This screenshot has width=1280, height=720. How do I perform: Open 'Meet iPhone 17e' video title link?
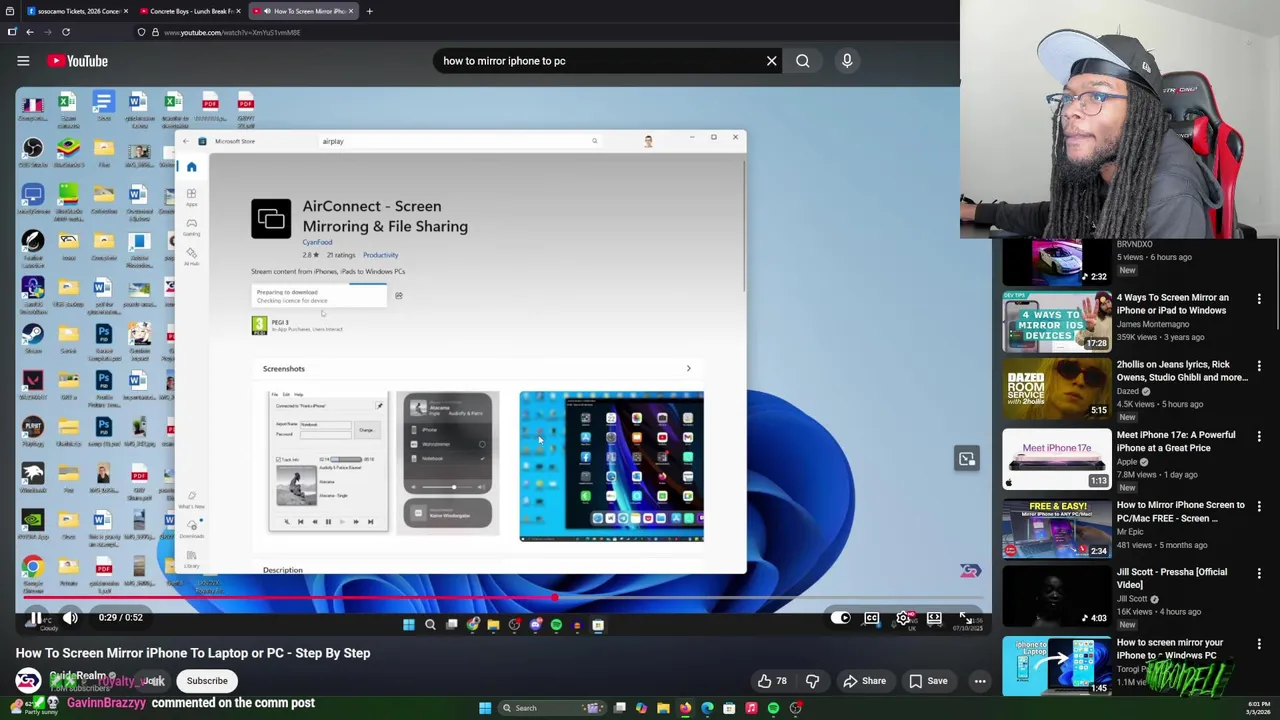tap(1176, 441)
